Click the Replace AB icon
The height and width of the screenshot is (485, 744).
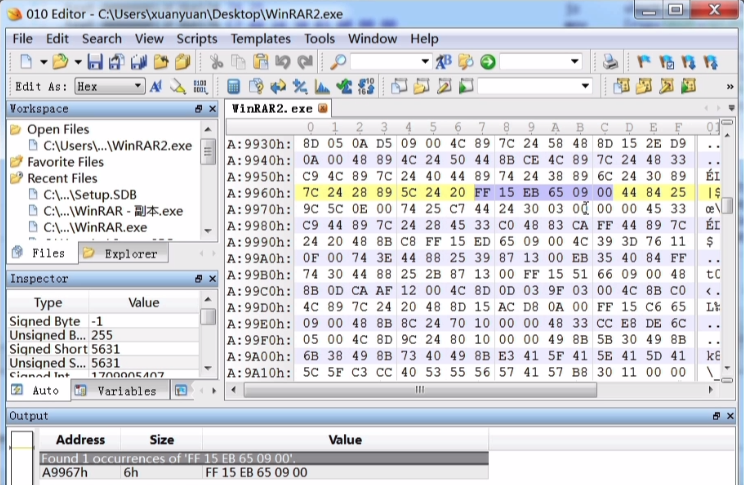(444, 62)
